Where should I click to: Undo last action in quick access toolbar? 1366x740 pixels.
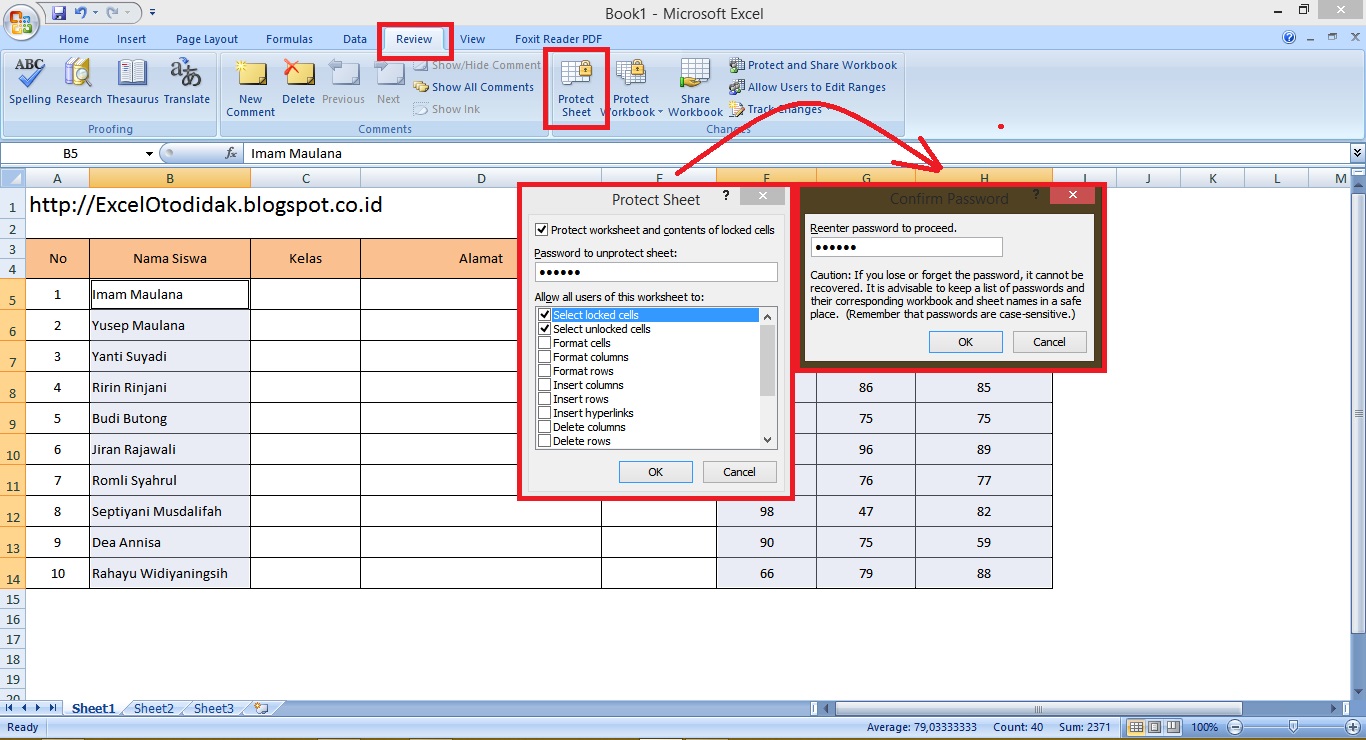coord(79,13)
